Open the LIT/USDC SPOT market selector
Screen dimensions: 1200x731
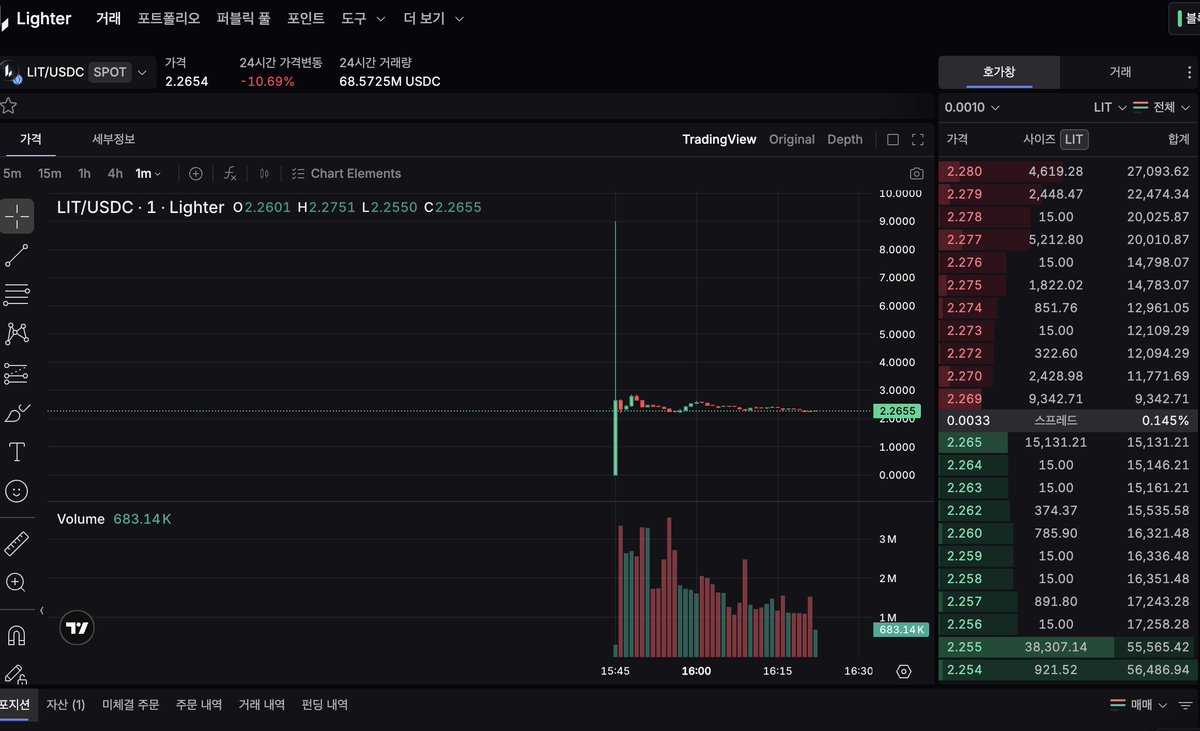(77, 72)
